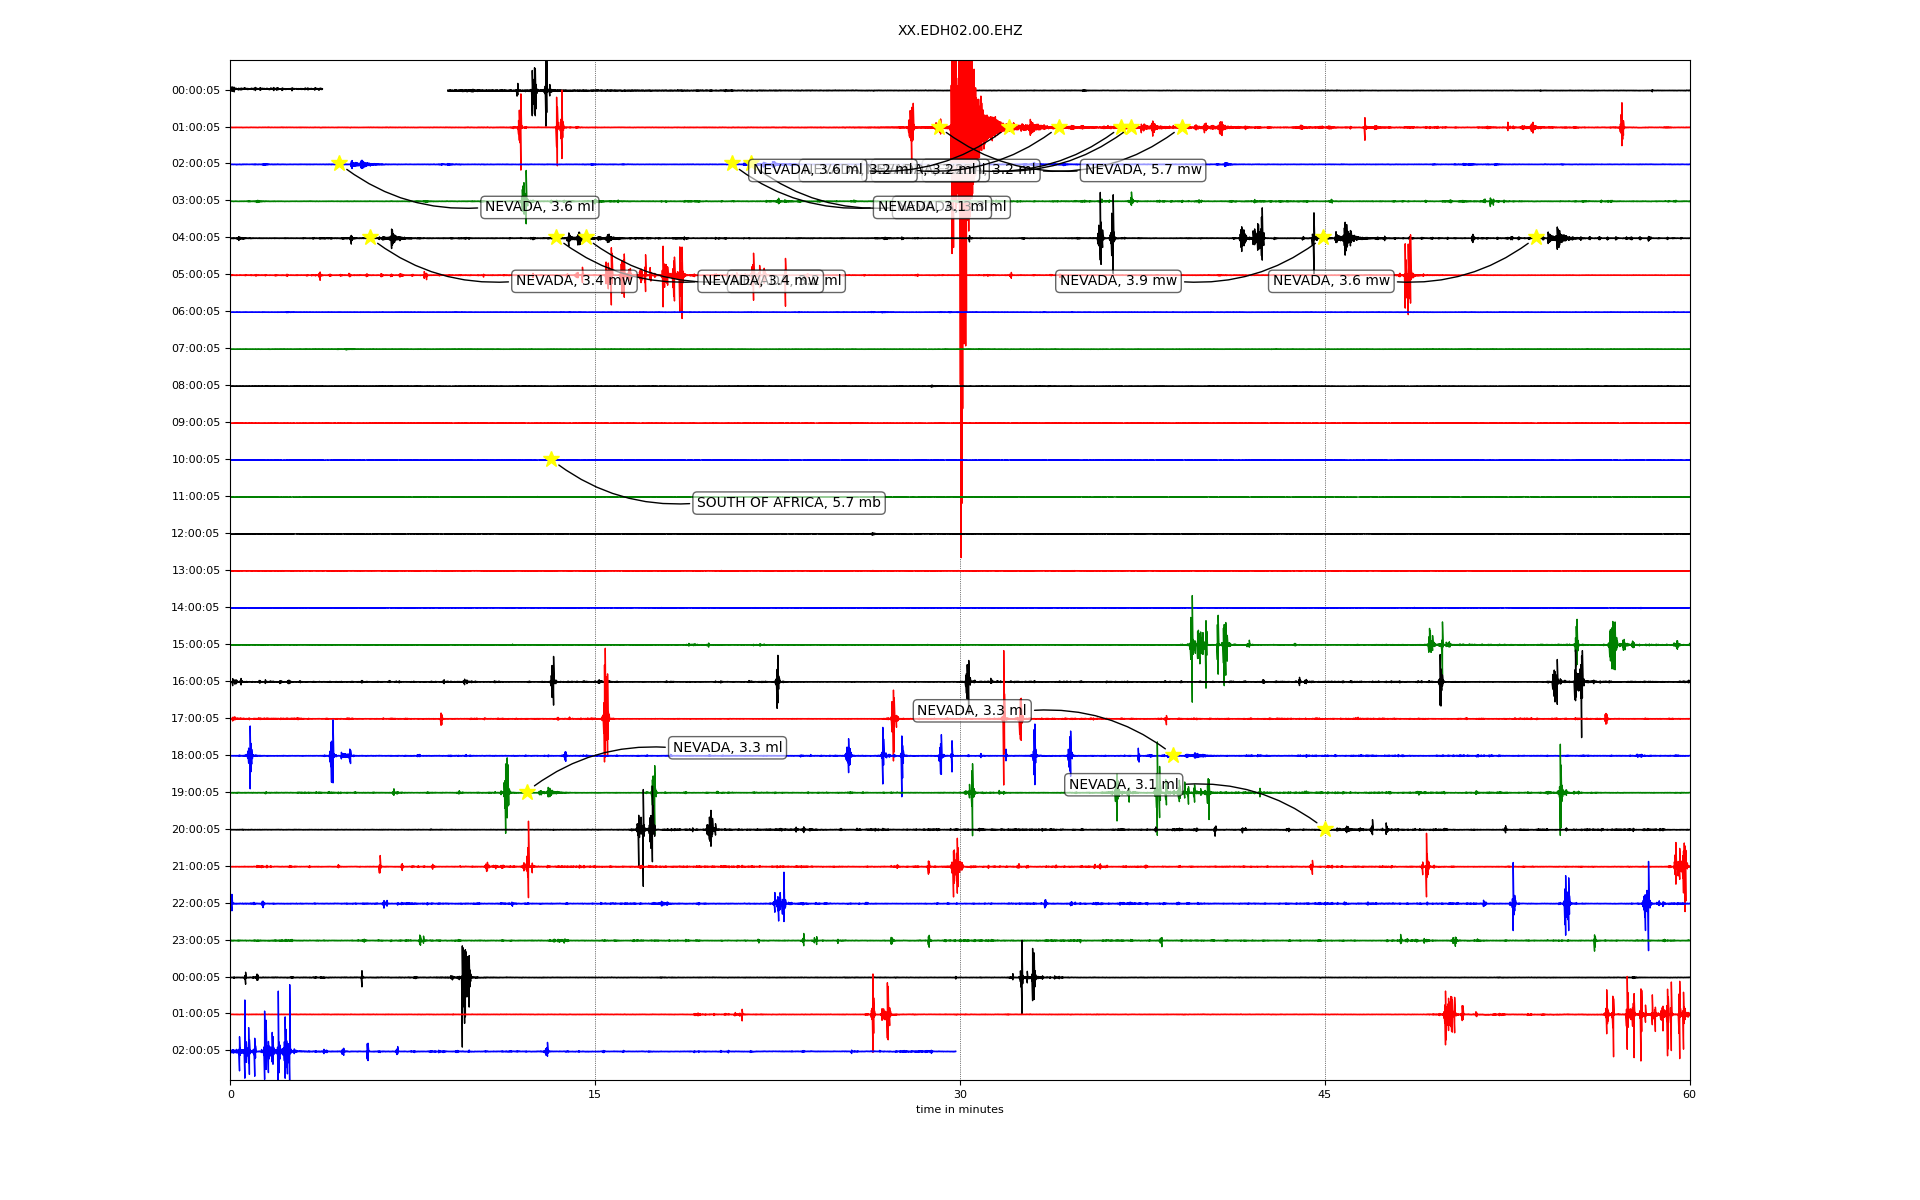This screenshot has width=1920, height=1200.
Task: Click the NEVADA, 3.6 ml label near 03:00:05
Action: tap(539, 207)
